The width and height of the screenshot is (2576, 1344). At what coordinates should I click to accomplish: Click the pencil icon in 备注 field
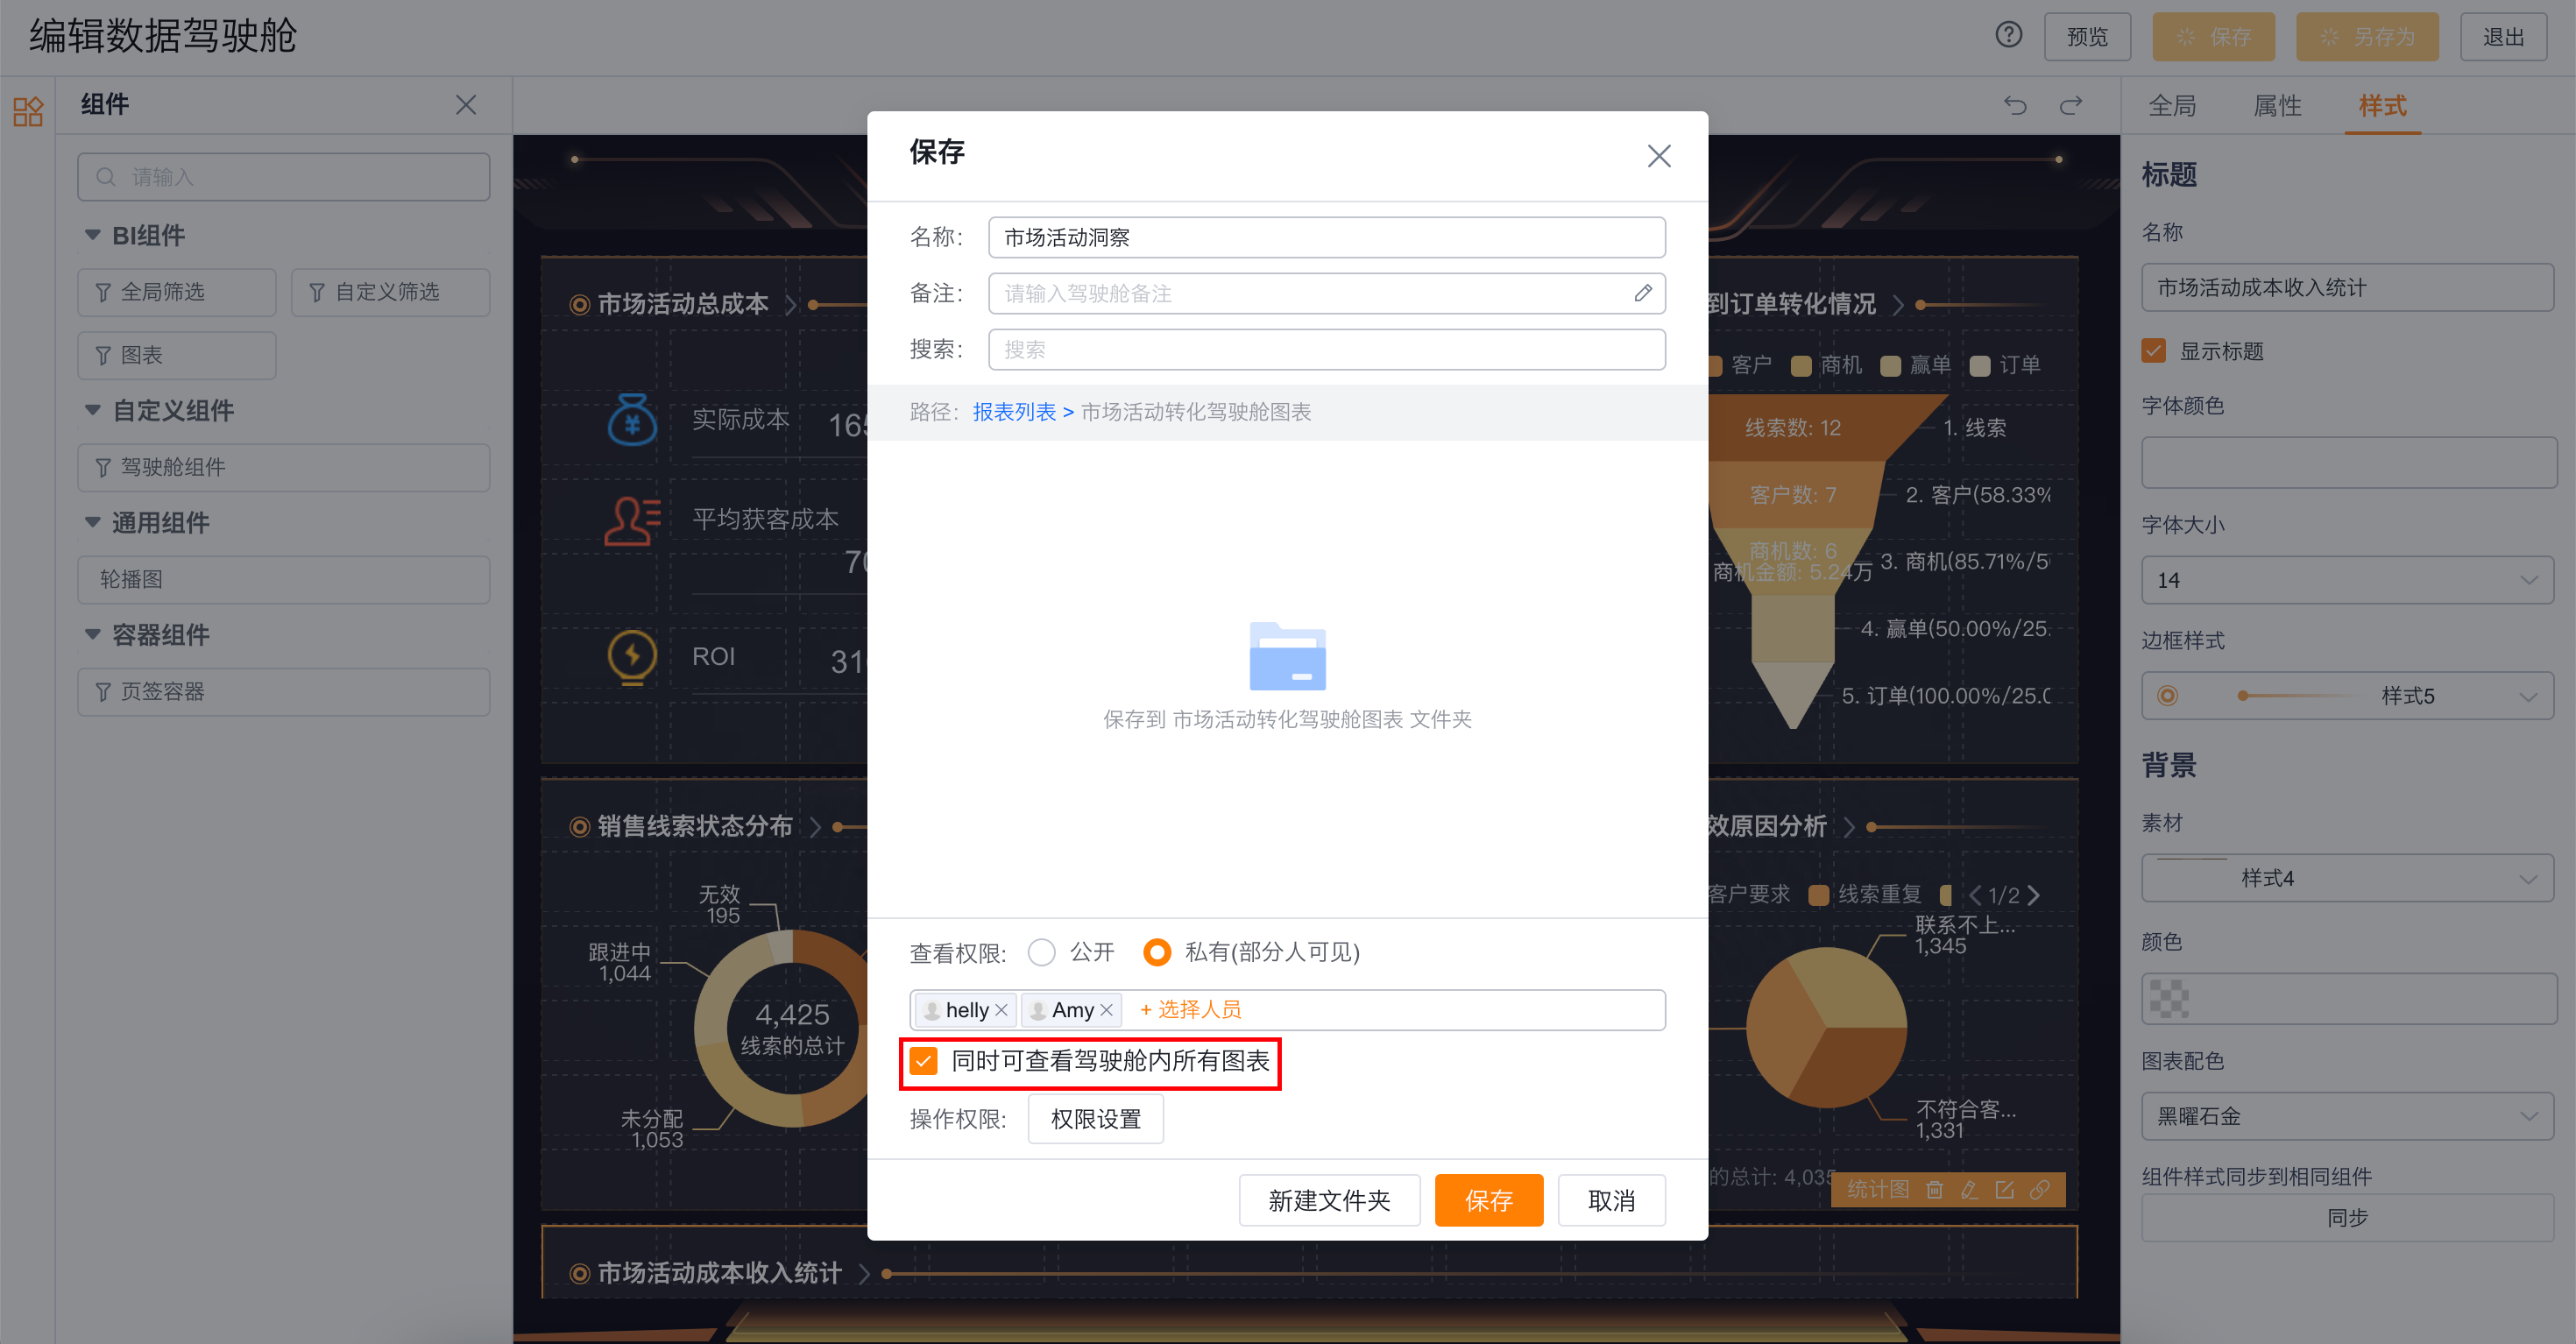(1643, 293)
